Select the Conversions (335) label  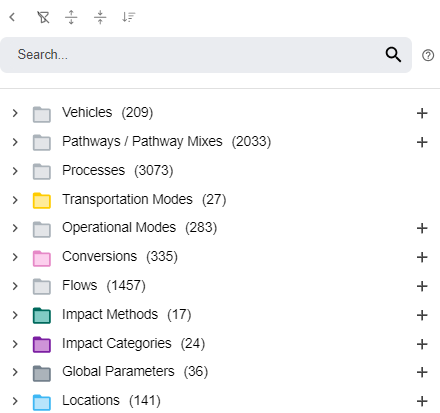tap(120, 257)
